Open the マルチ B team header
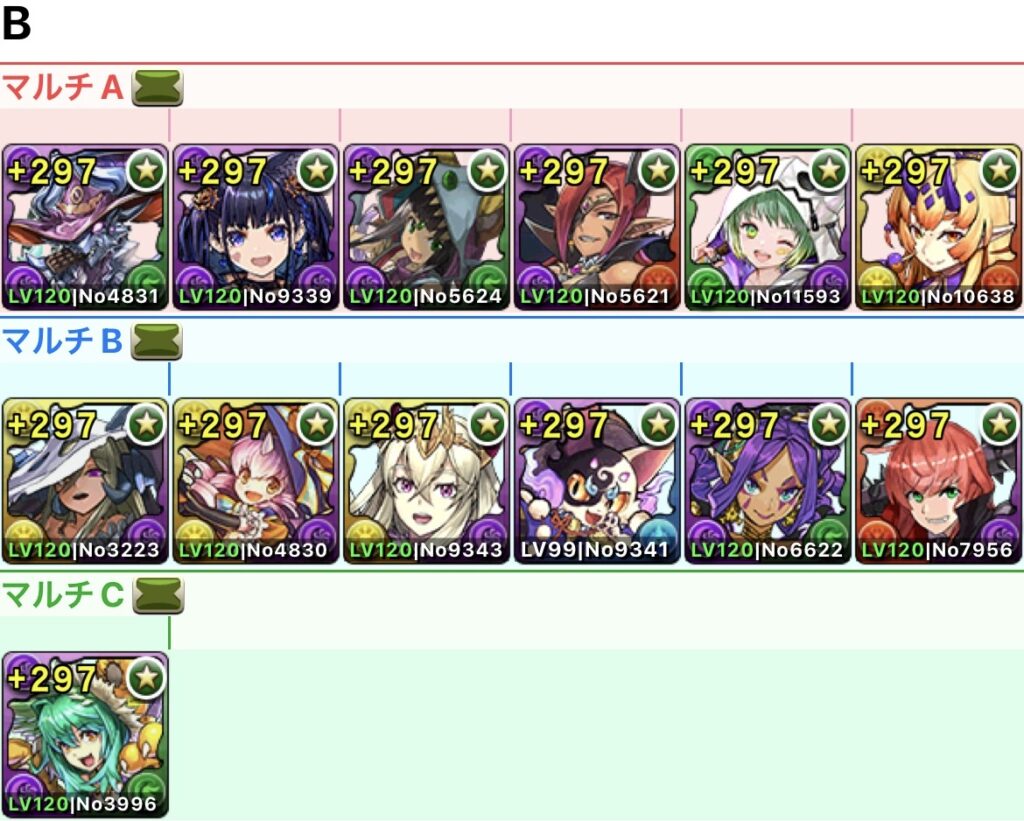 click(x=63, y=341)
